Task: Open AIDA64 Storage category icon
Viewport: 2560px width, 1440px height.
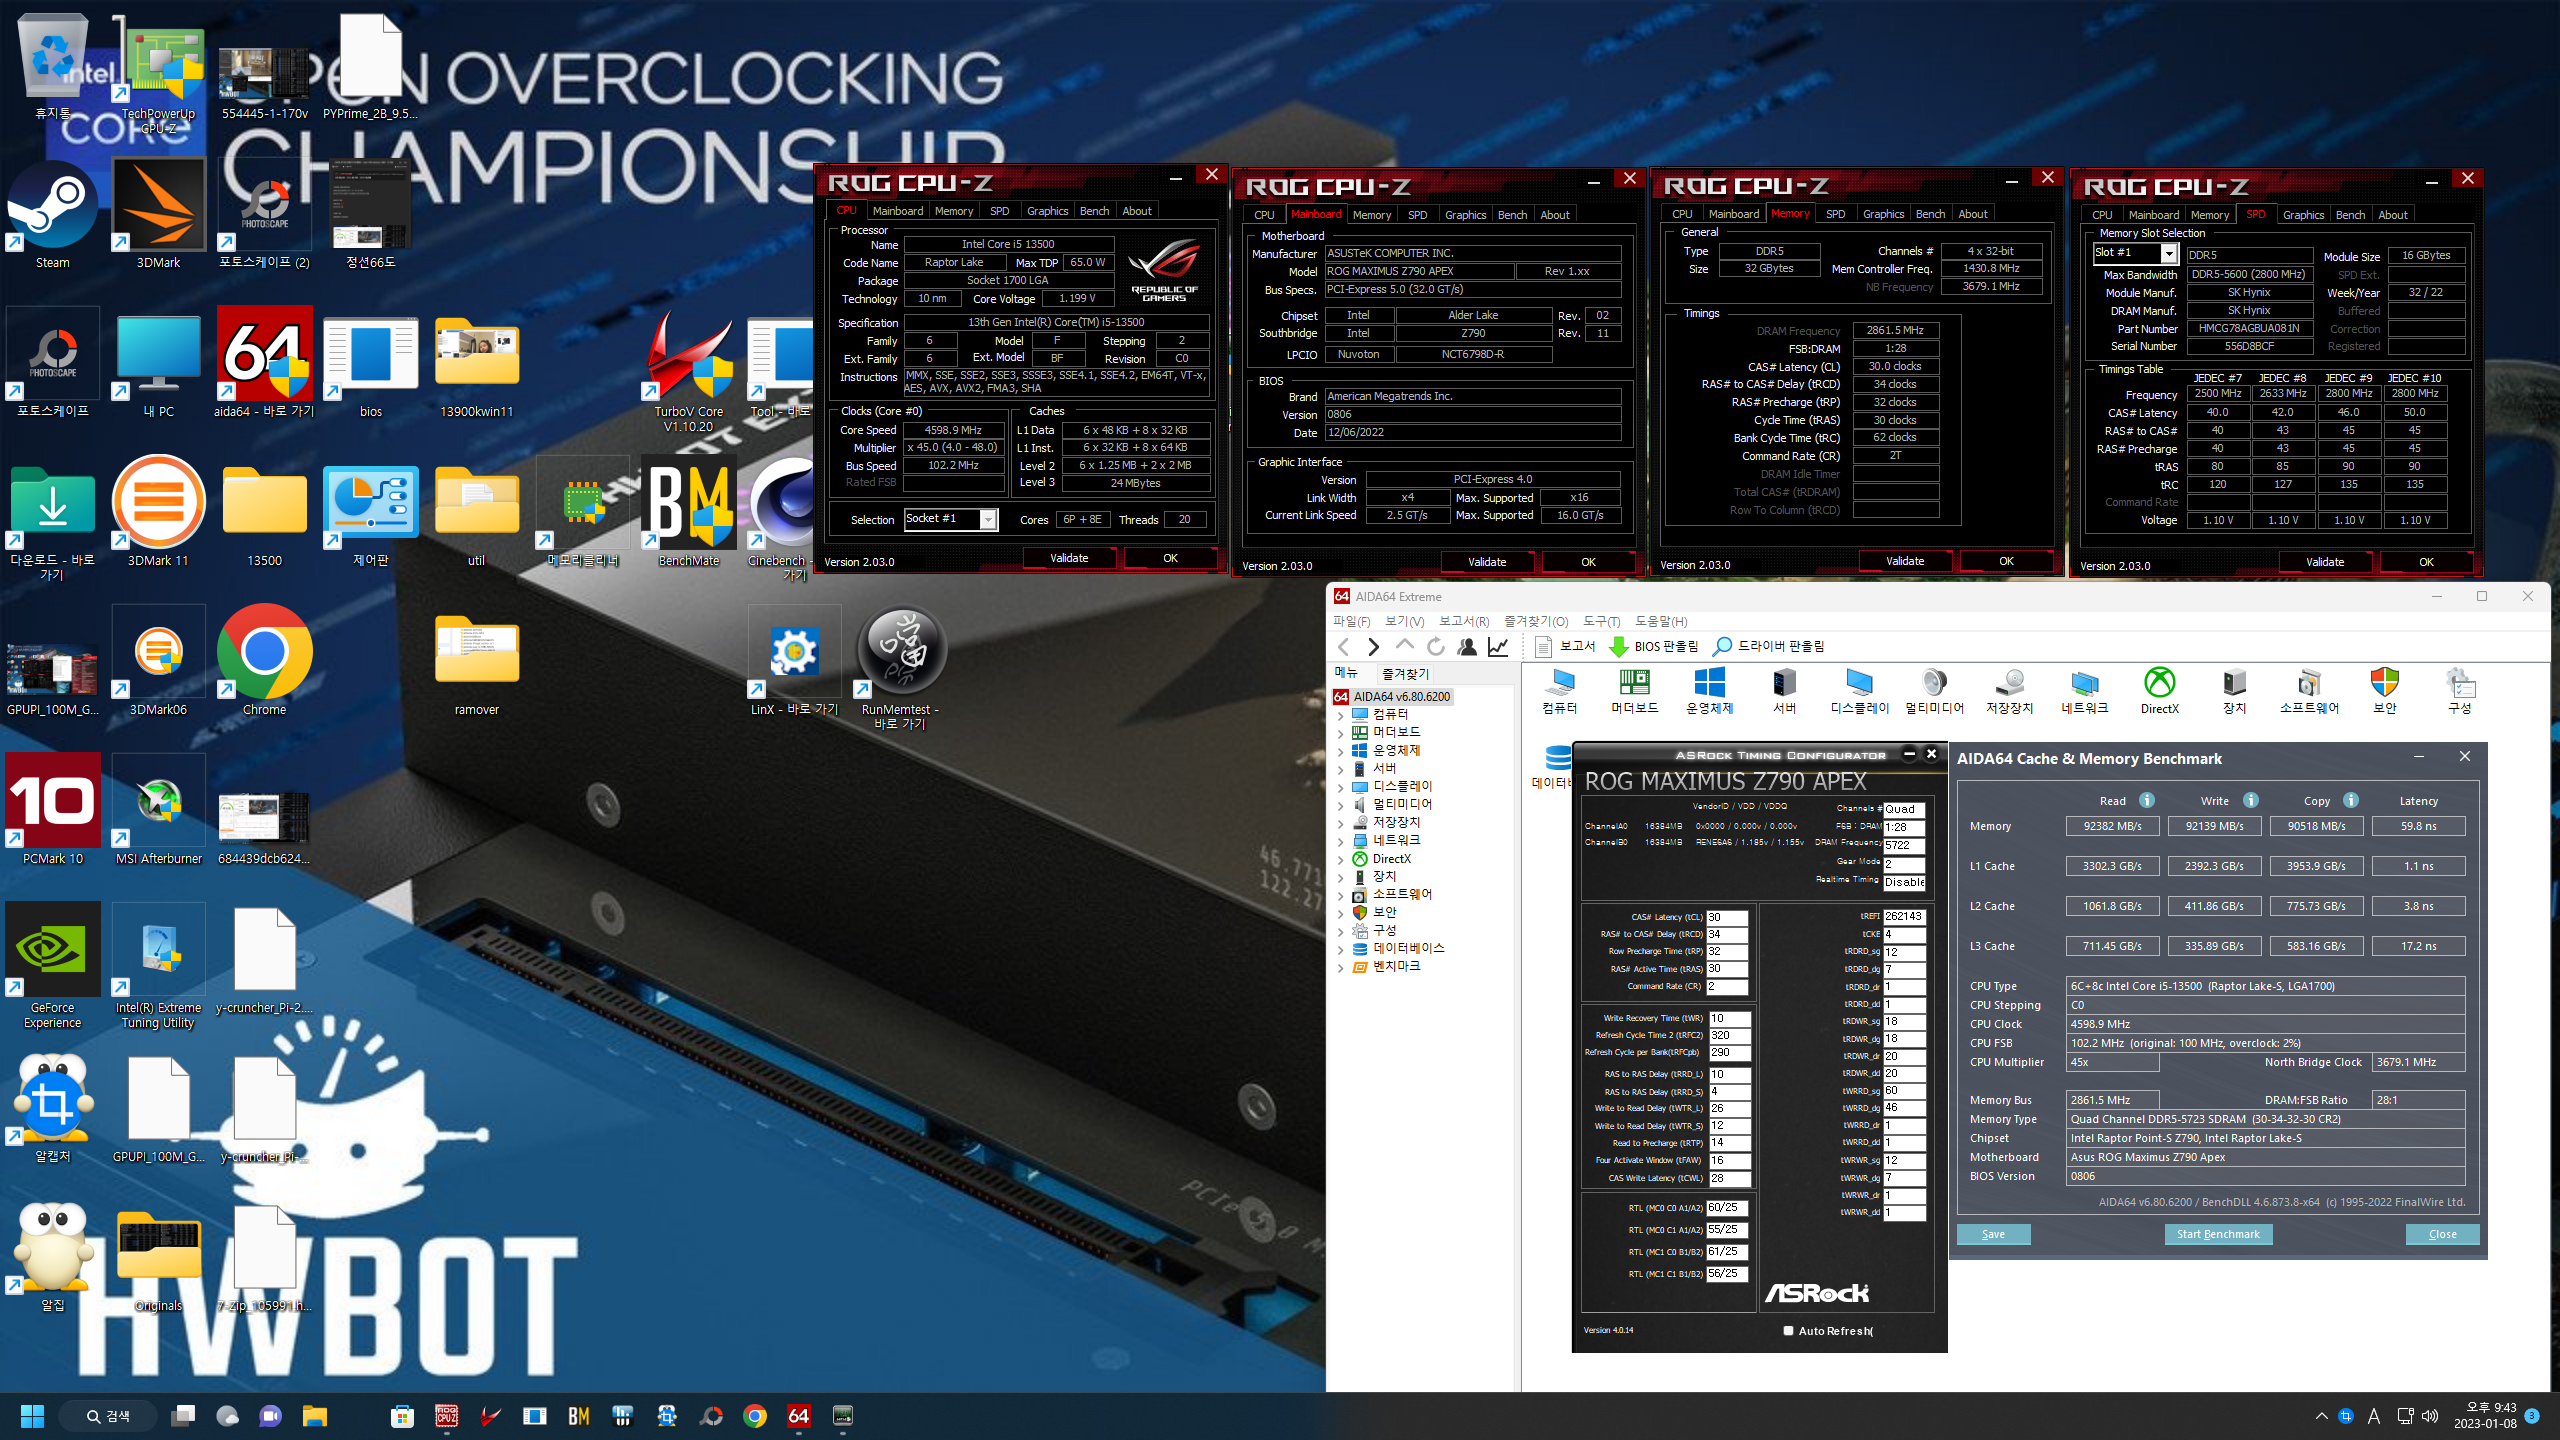Action: [2009, 691]
